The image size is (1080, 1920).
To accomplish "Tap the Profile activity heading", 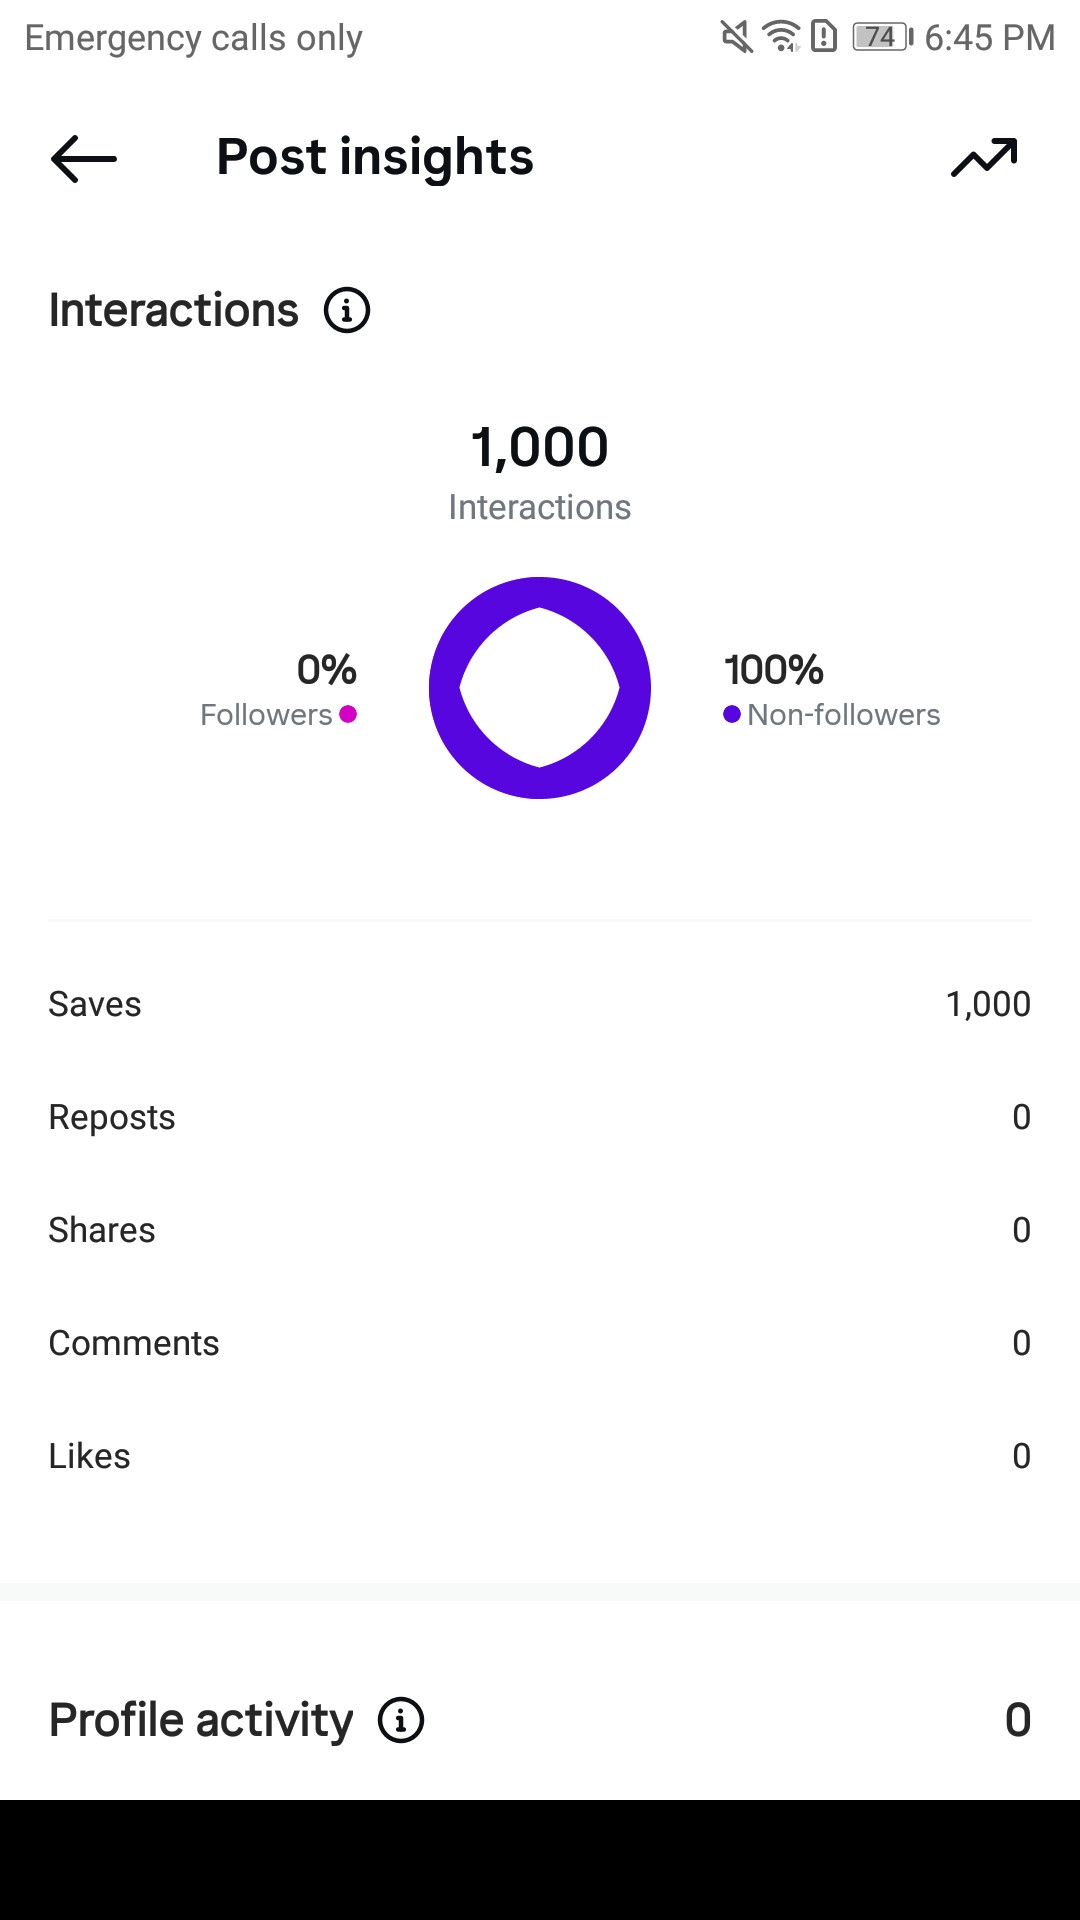I will pos(201,1721).
